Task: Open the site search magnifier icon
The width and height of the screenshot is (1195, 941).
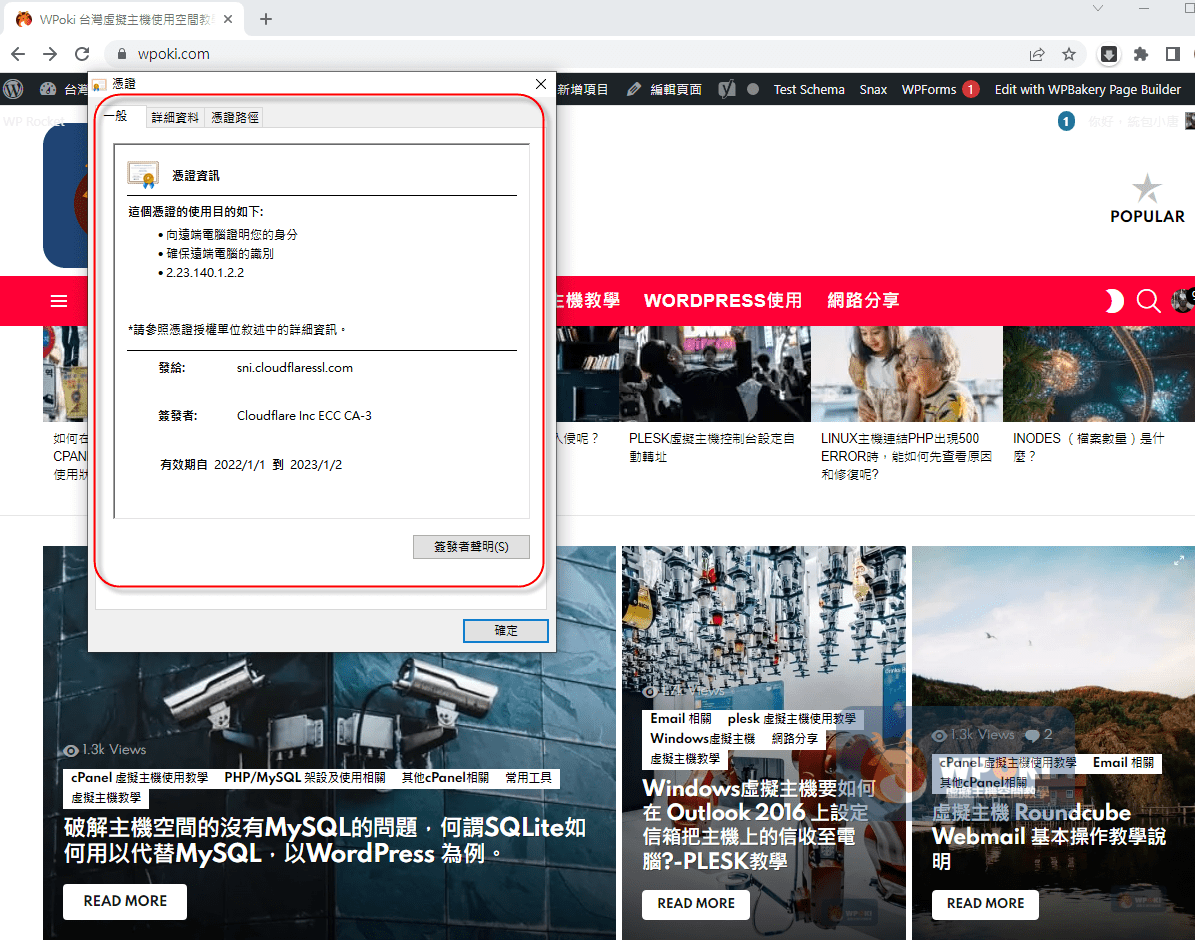Action: tap(1148, 301)
